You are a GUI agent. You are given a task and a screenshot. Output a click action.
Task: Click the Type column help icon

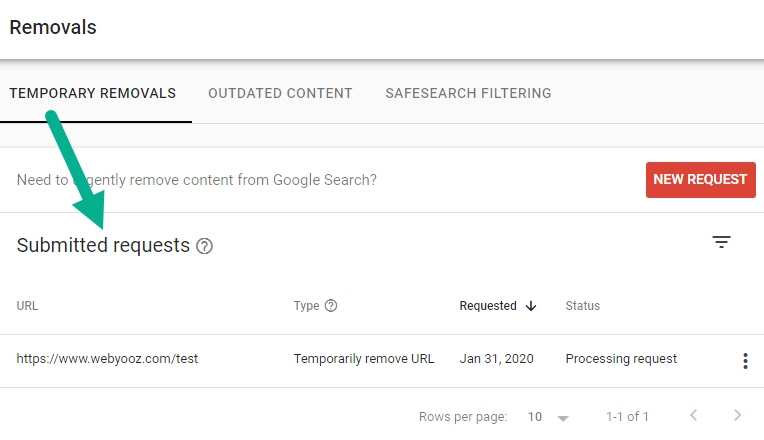331,306
